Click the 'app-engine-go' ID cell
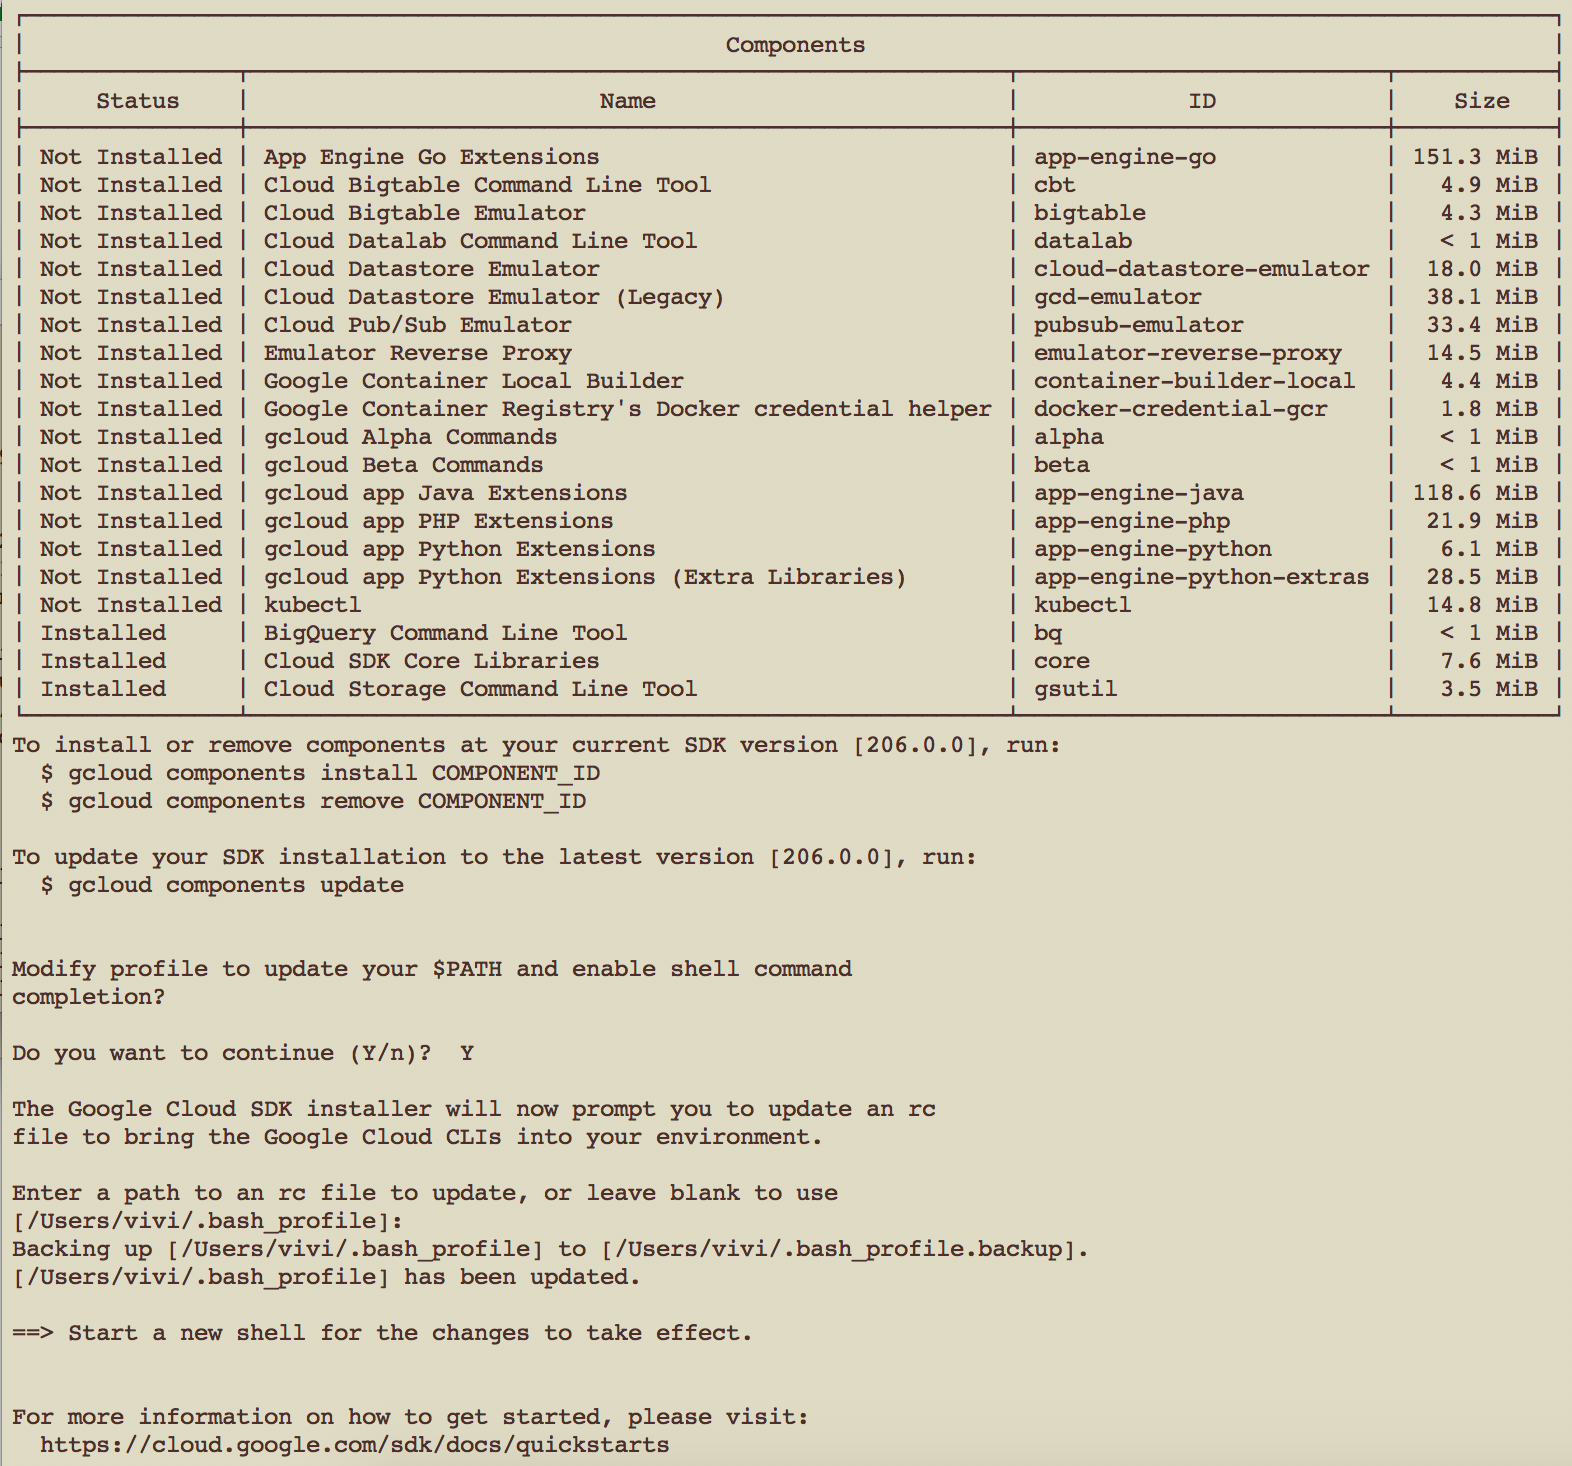 (1125, 157)
